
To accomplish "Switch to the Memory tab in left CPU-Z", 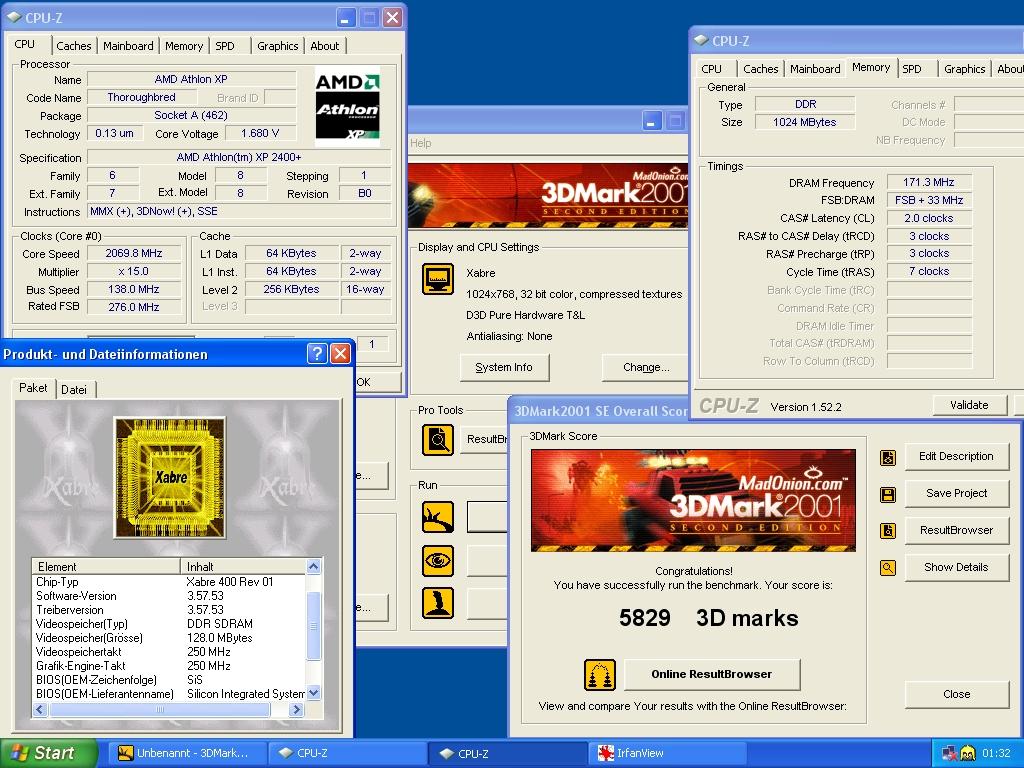I will point(184,46).
